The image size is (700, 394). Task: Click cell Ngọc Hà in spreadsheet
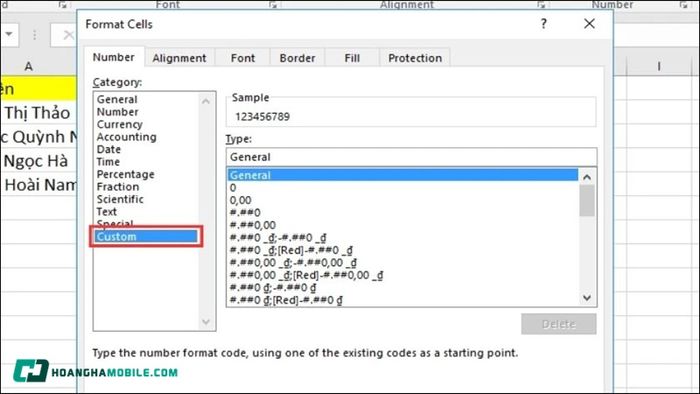tap(39, 161)
